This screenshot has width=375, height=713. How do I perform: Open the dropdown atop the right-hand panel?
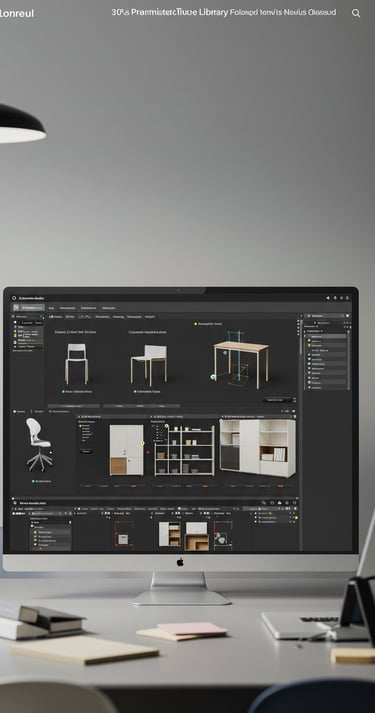tap(324, 315)
